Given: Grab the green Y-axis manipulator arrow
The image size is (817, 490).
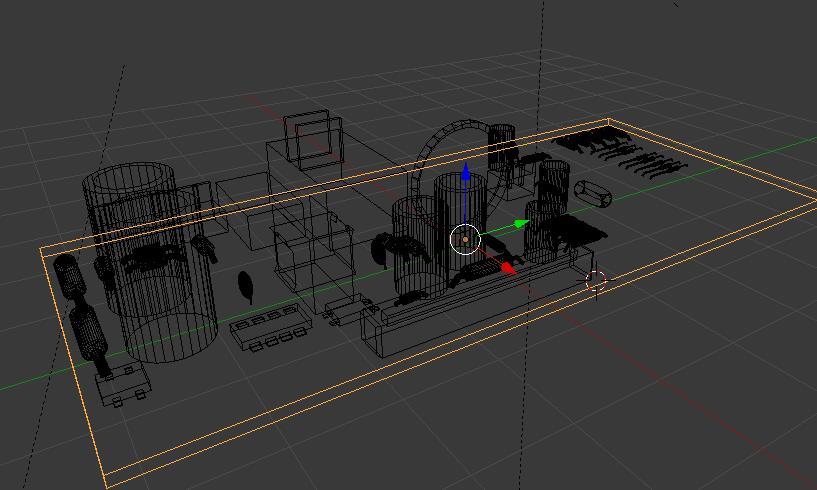Looking at the screenshot, I should (x=522, y=224).
